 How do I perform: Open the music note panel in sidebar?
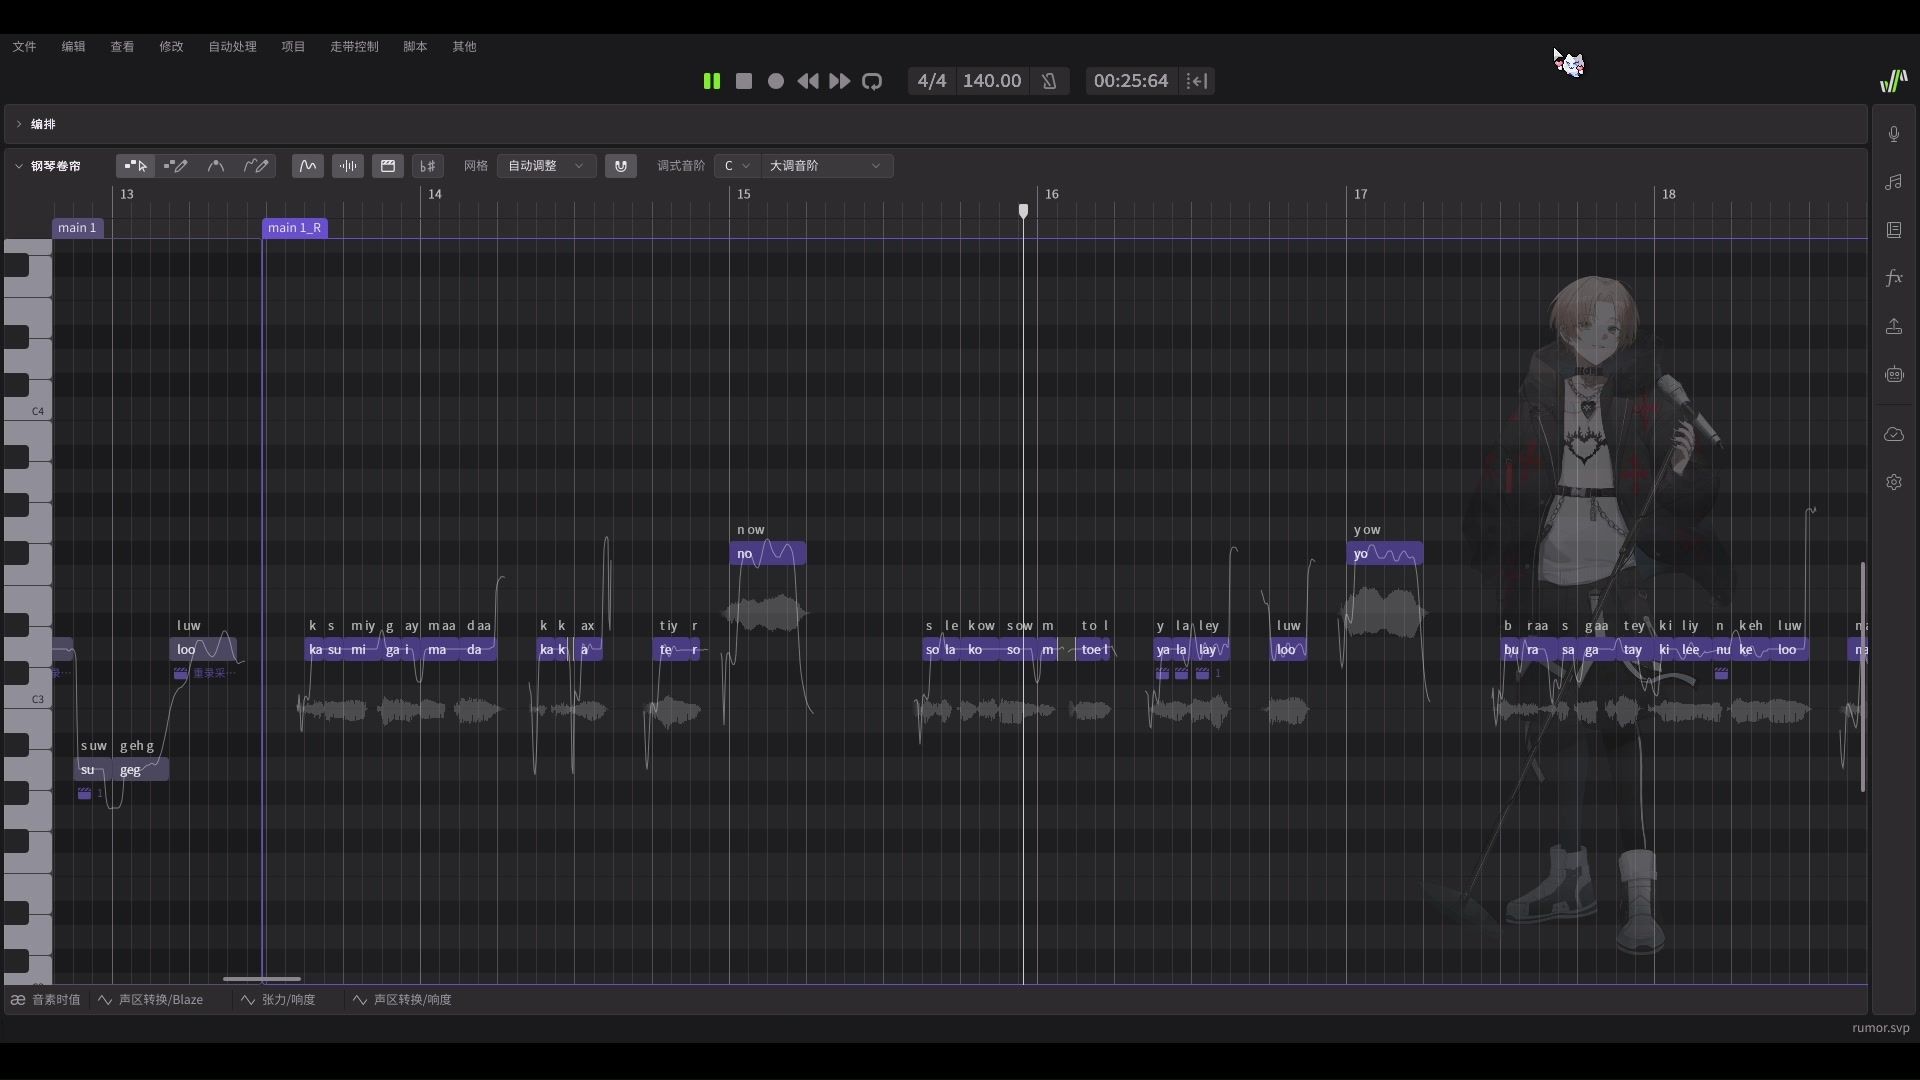coord(1894,182)
